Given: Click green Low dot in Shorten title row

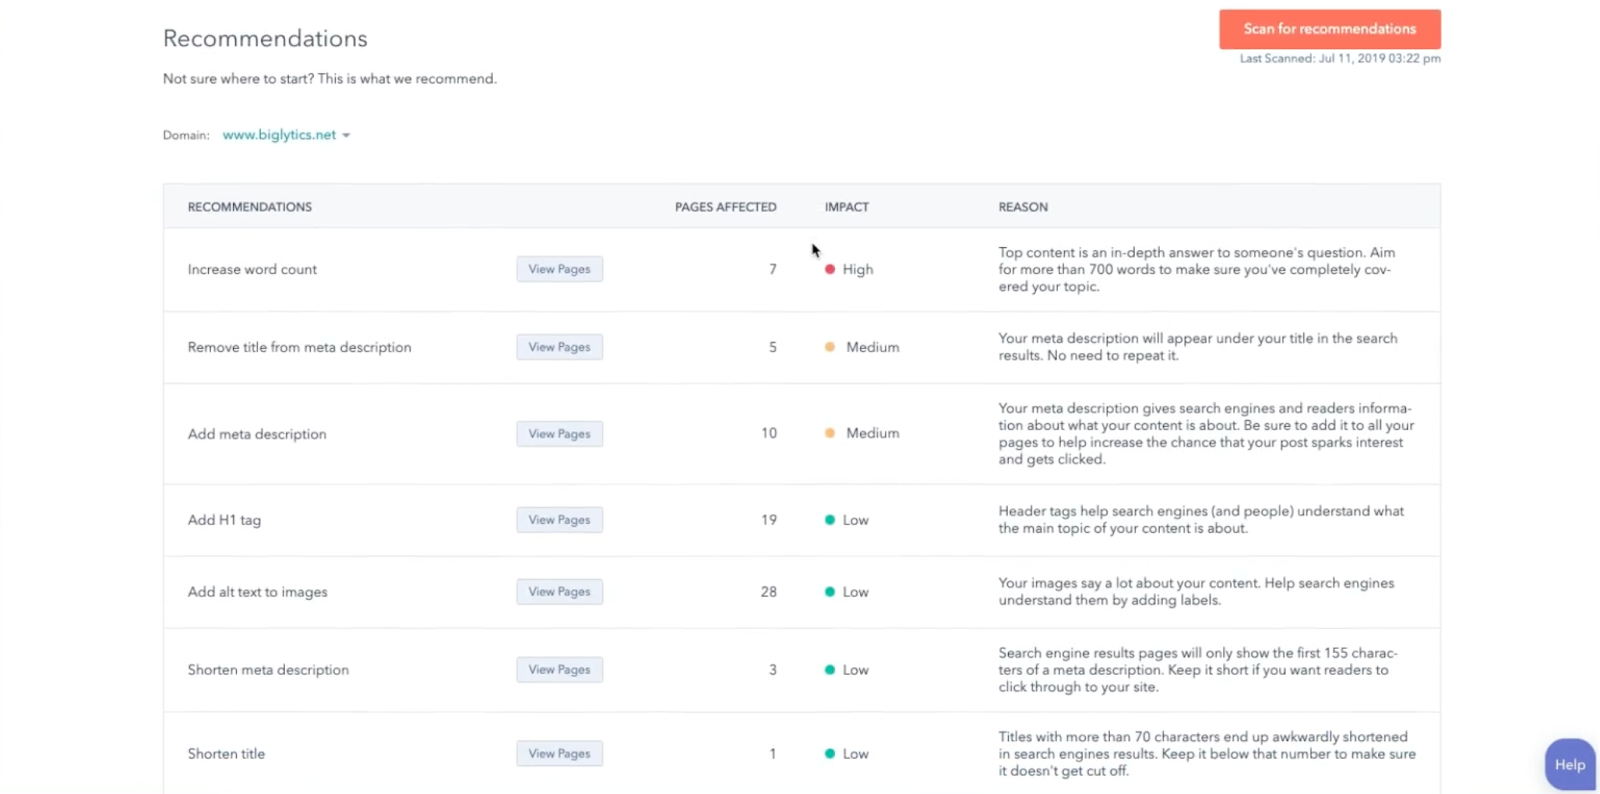Looking at the screenshot, I should coord(830,754).
